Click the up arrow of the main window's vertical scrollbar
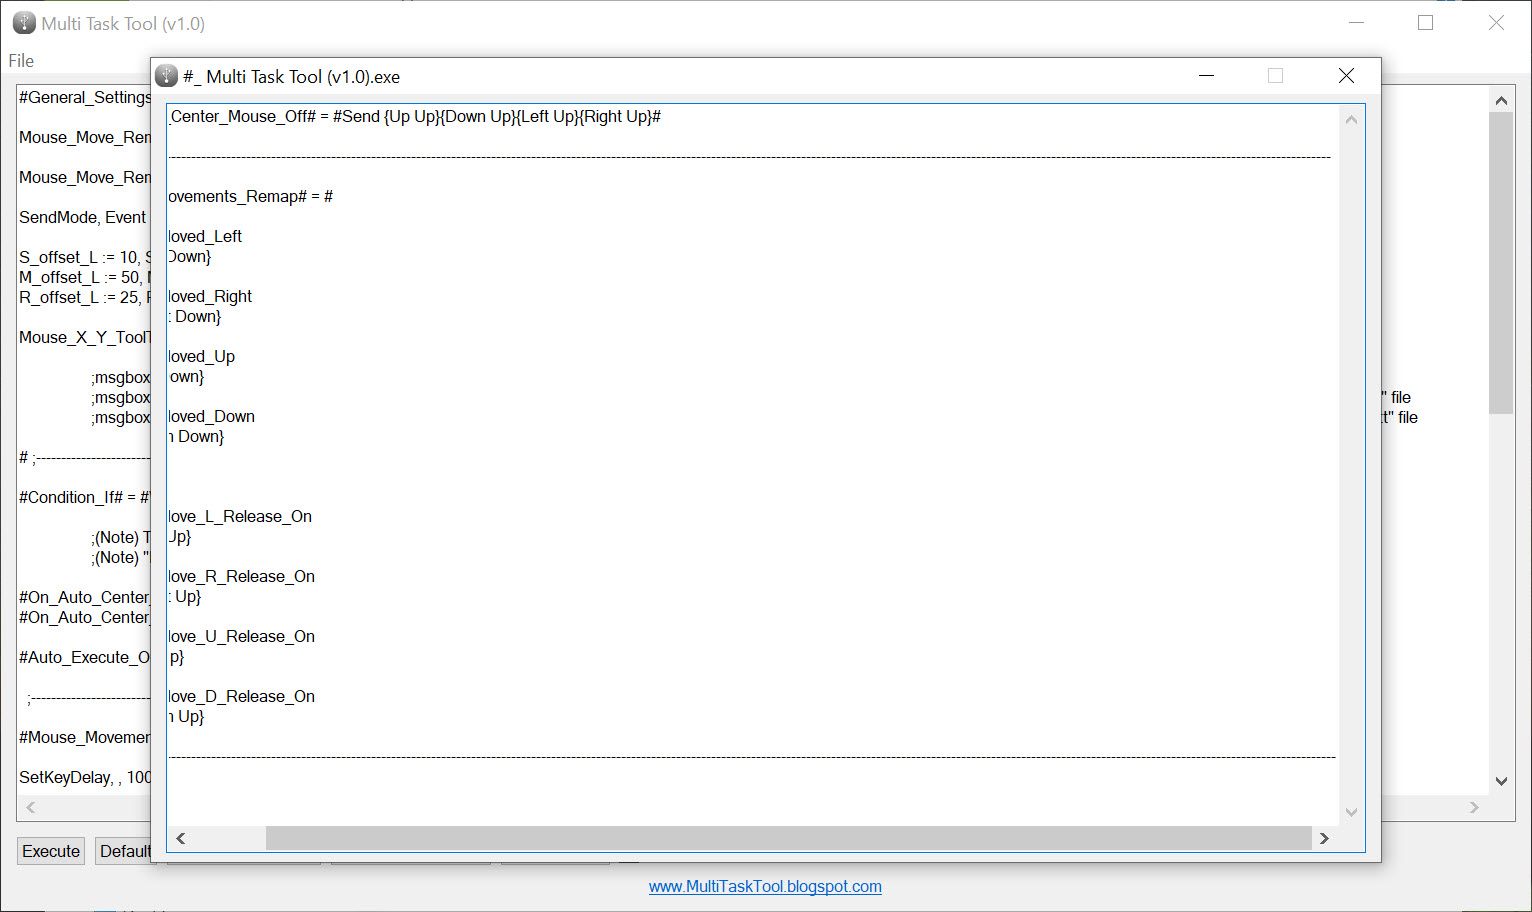This screenshot has width=1532, height=912. point(1501,100)
